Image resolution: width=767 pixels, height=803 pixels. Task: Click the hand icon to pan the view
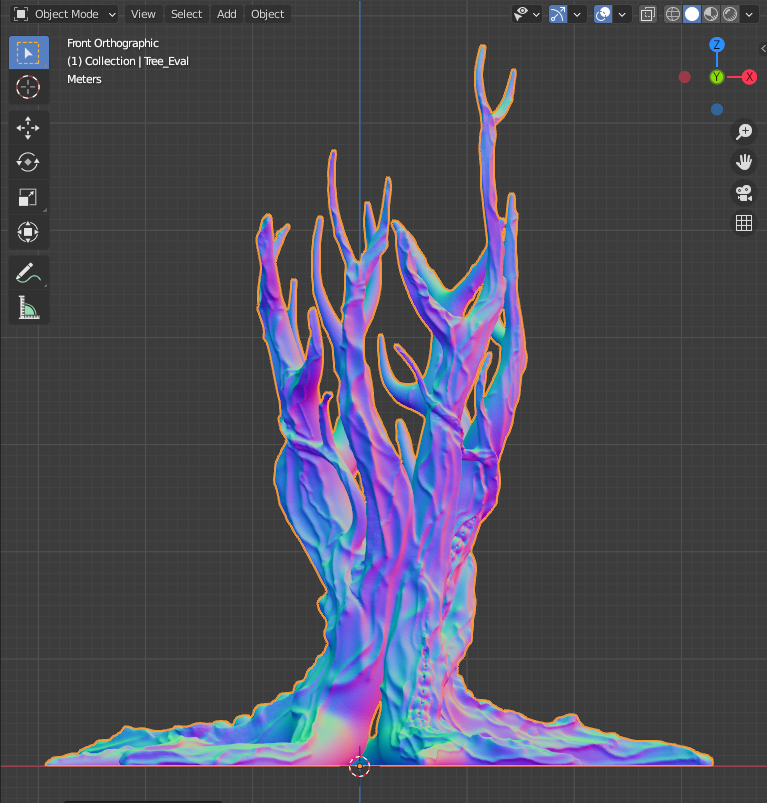[x=744, y=162]
